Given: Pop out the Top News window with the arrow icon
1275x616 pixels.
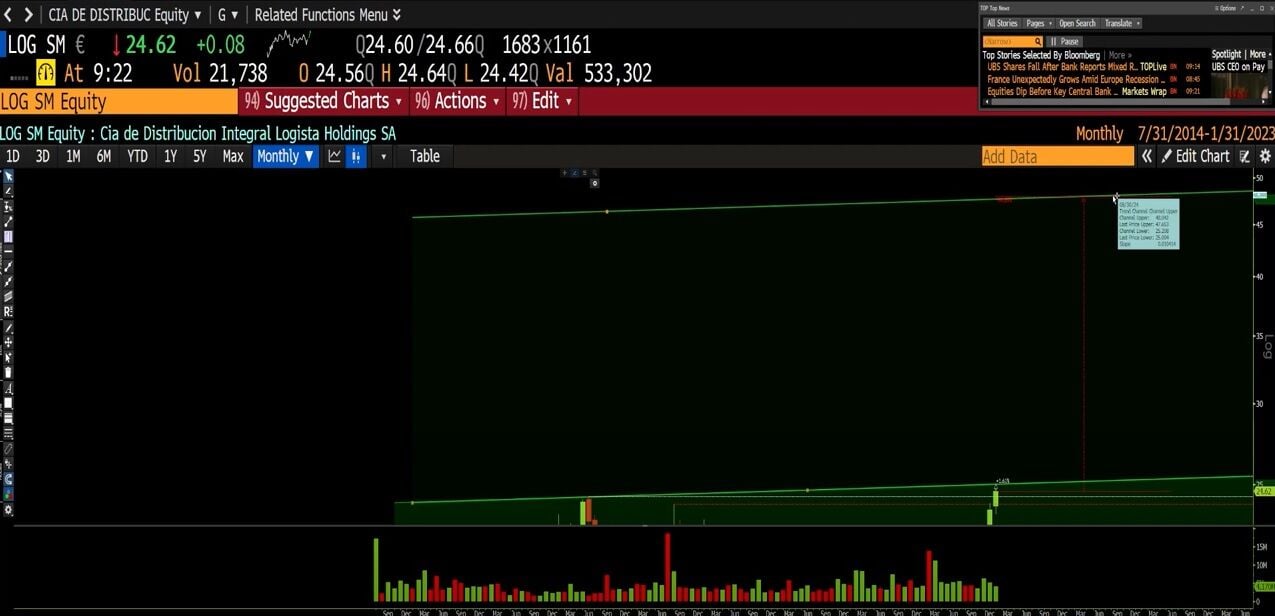Looking at the screenshot, I should [x=1242, y=9].
